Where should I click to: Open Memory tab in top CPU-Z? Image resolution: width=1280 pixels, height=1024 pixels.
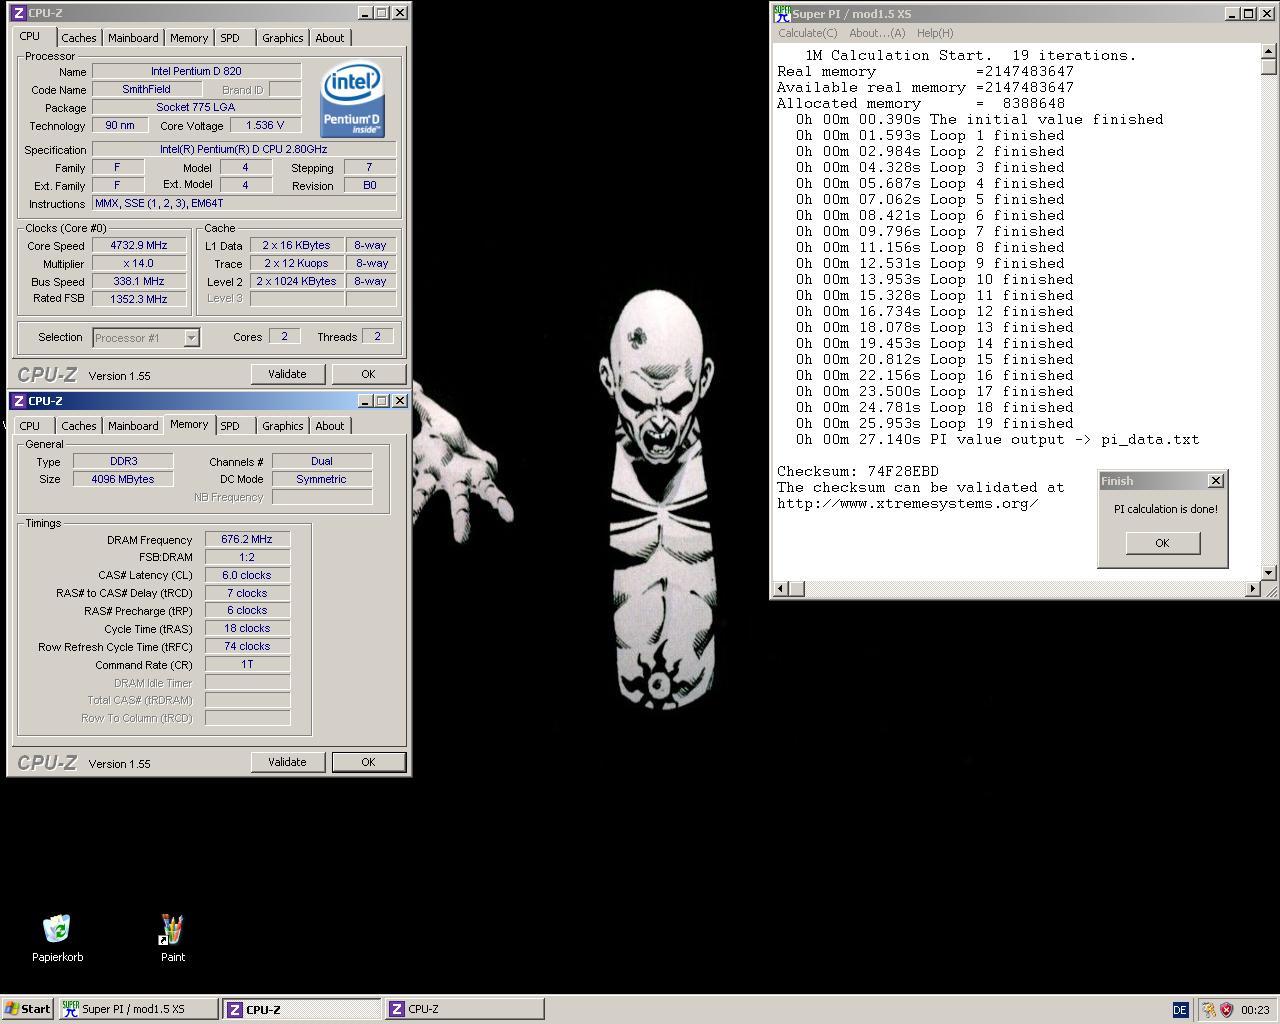(x=189, y=38)
